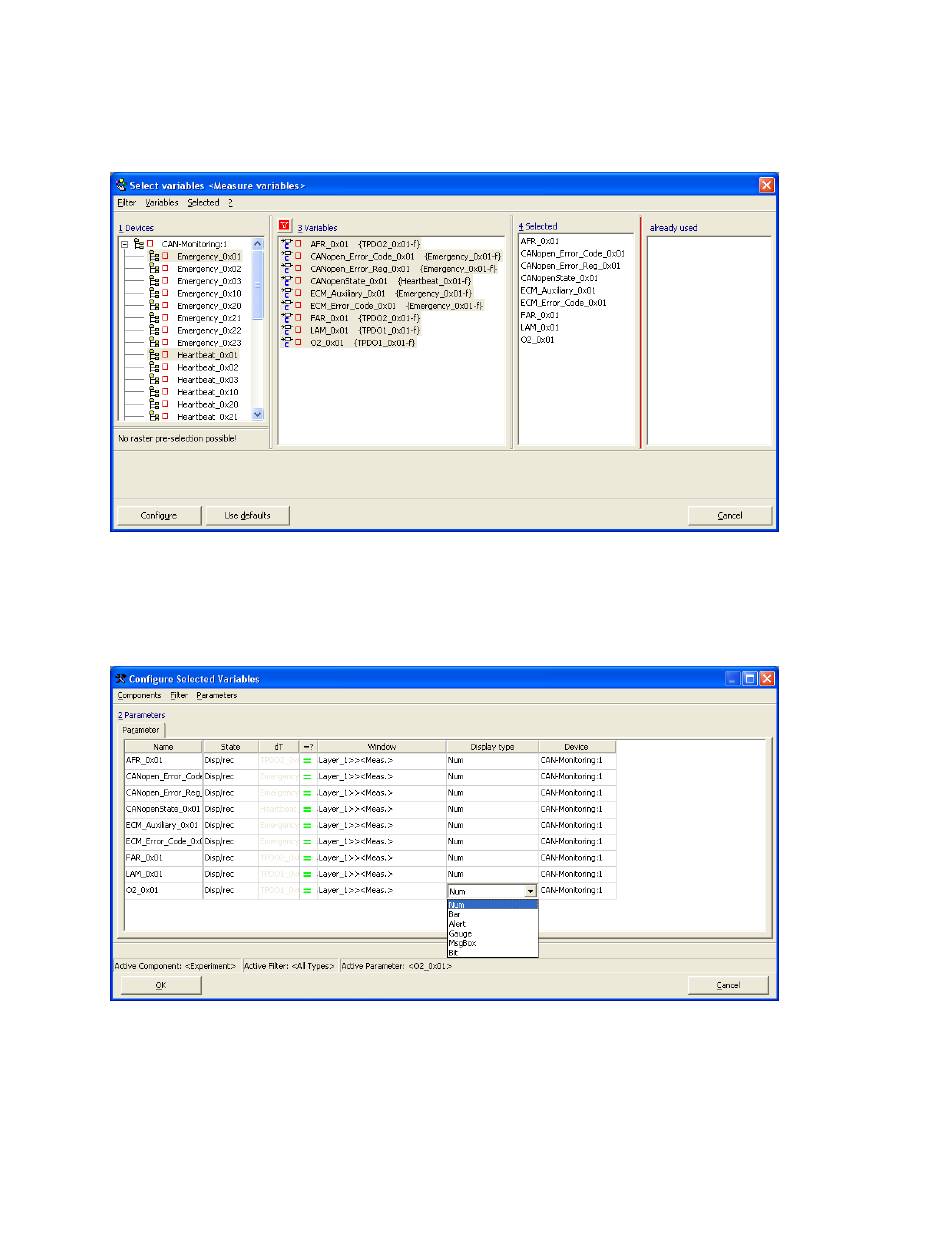Select ECM_Error_Code_0x01 in Selected list
The height and width of the screenshot is (1254, 950).
pos(563,302)
